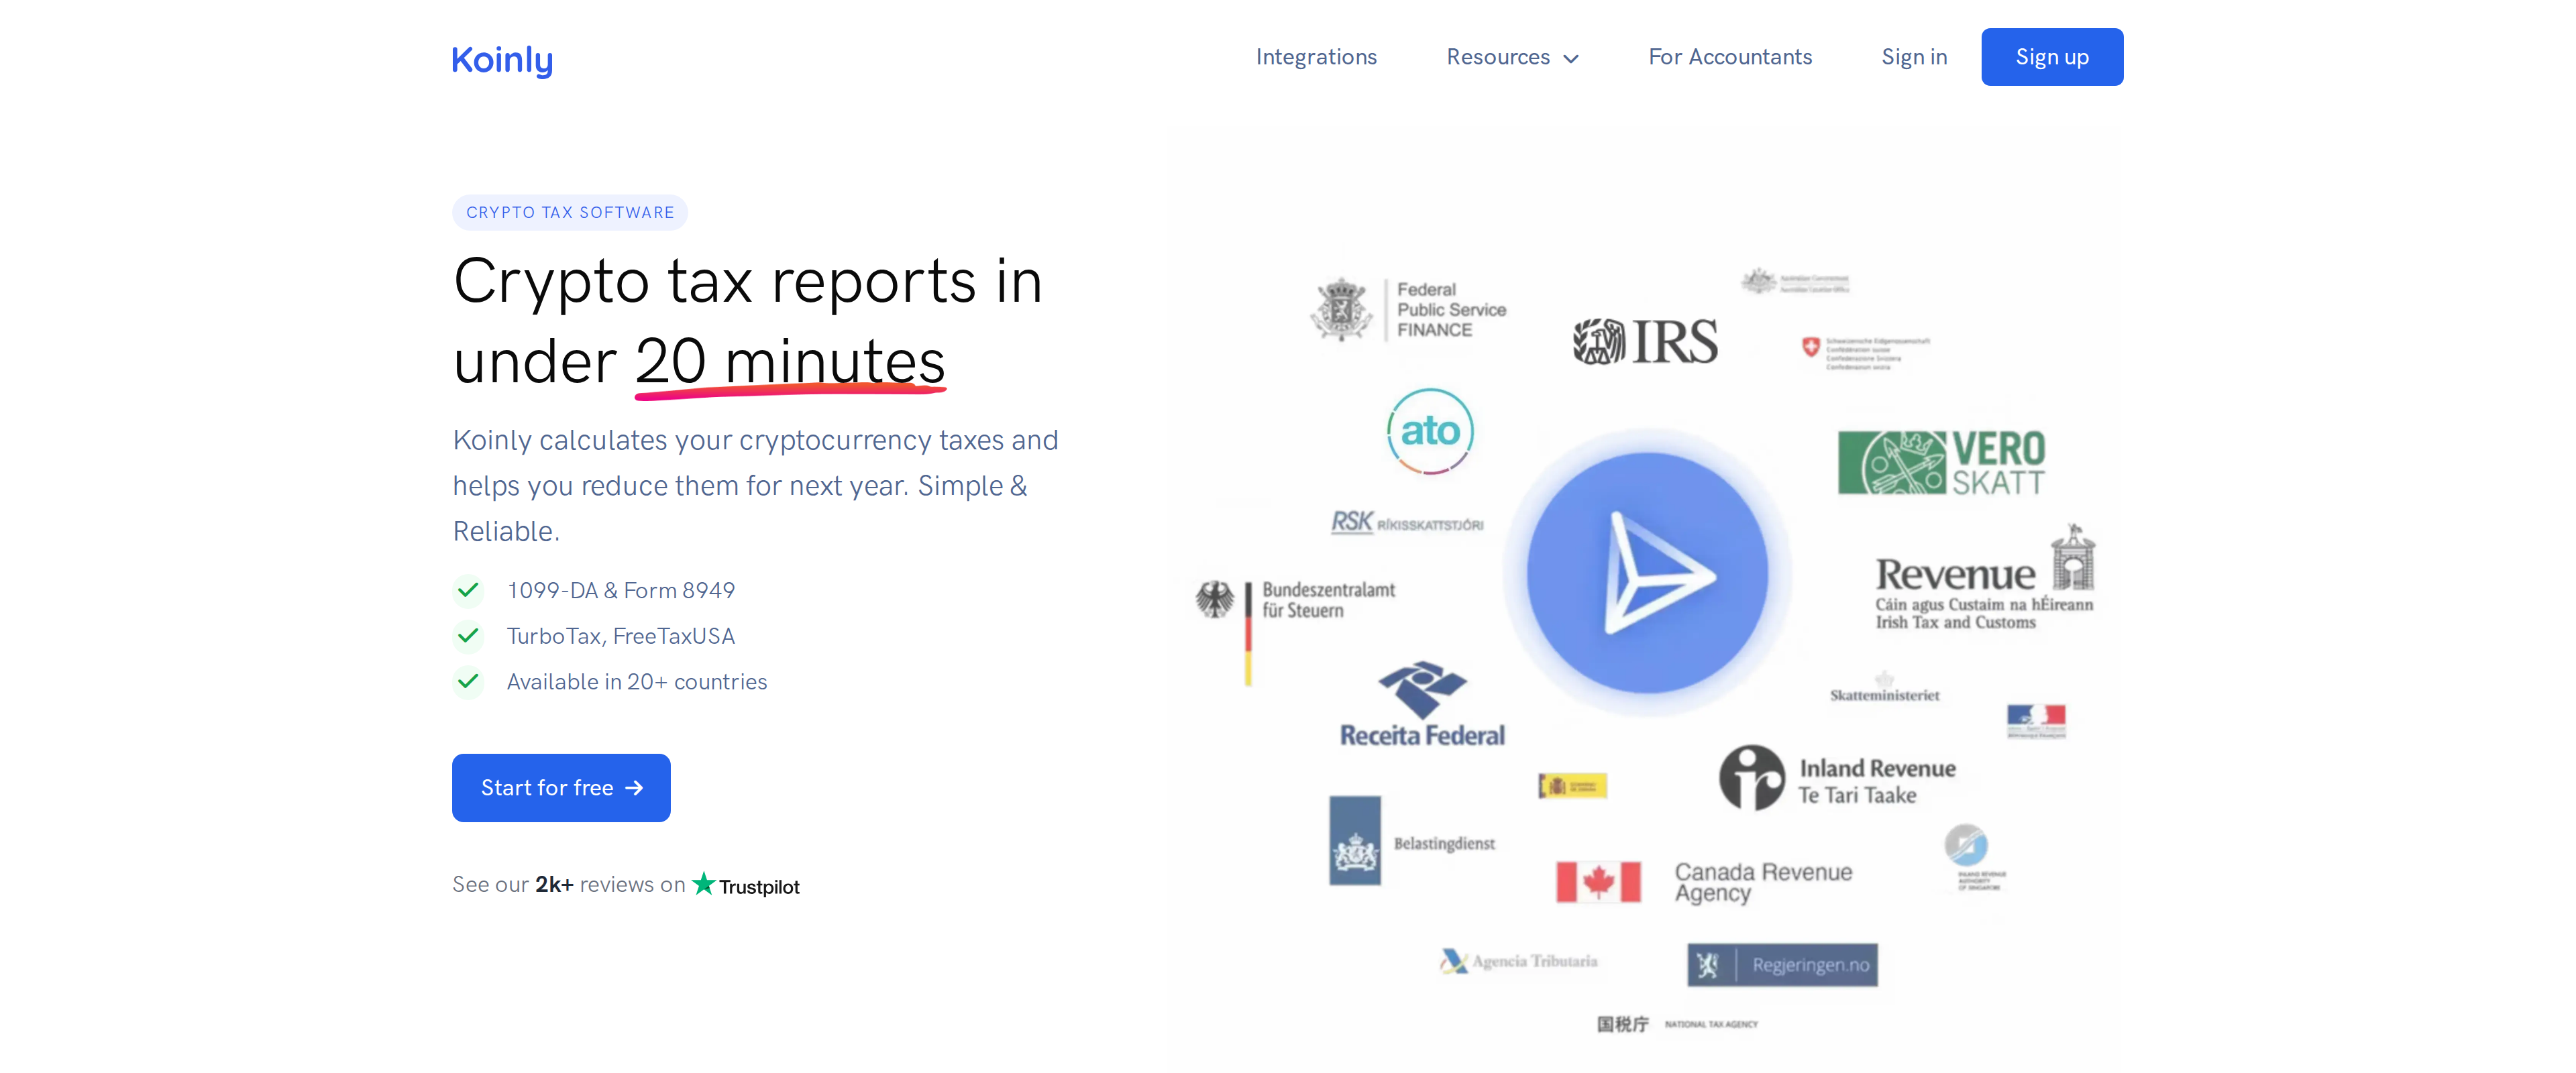Click the Inland Revenue Authority of Singapore logo
Viewport: 2576px width, 1073px height.
[x=1974, y=858]
